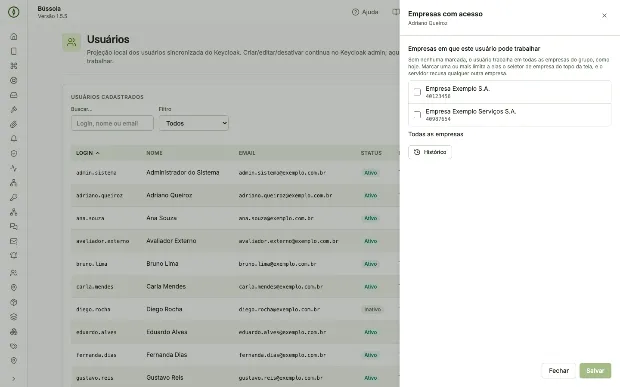Image resolution: width=620 pixels, height=387 pixels.
Task: Click the Ativo status badge for Eduardo Alves
Action: 370,332
